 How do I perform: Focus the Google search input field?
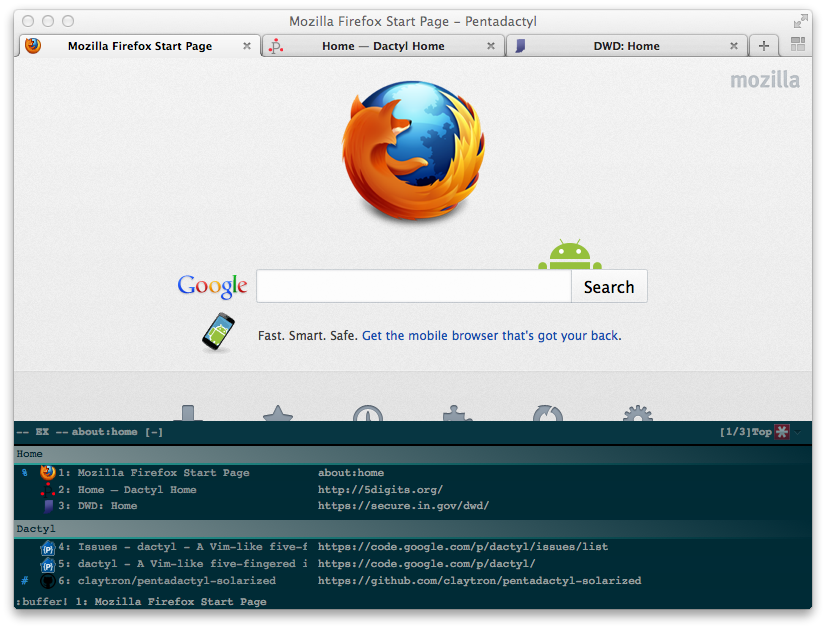(x=414, y=287)
